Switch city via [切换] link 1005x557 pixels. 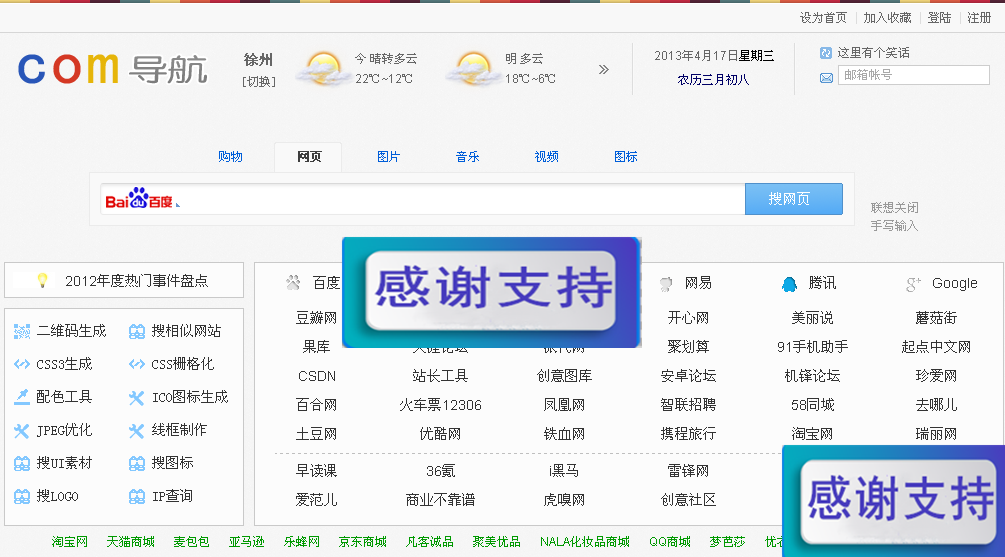(x=258, y=82)
